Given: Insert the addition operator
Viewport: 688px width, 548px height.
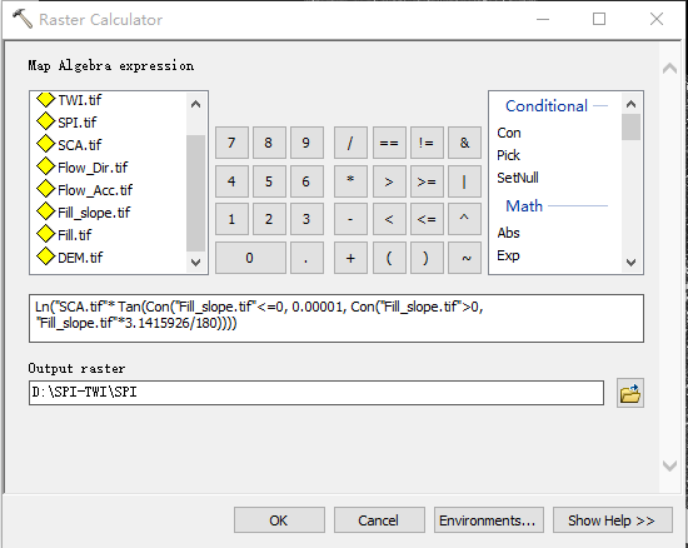Looking at the screenshot, I should pyautogui.click(x=351, y=258).
